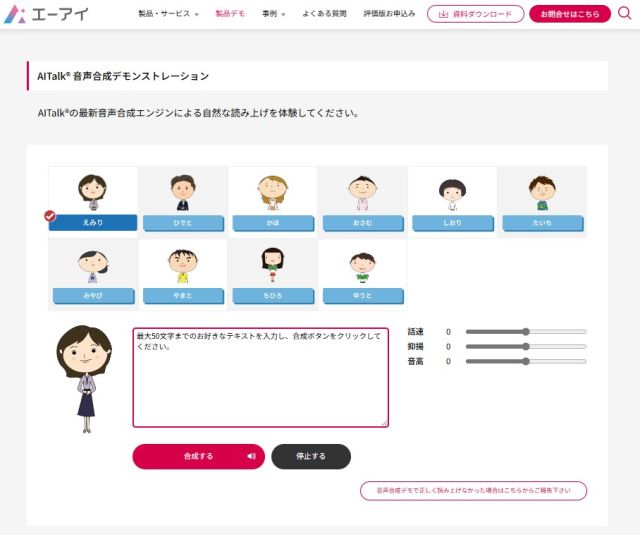Click the large standing character illustration
Image resolution: width=640 pixels, height=535 pixels.
pyautogui.click(x=84, y=379)
